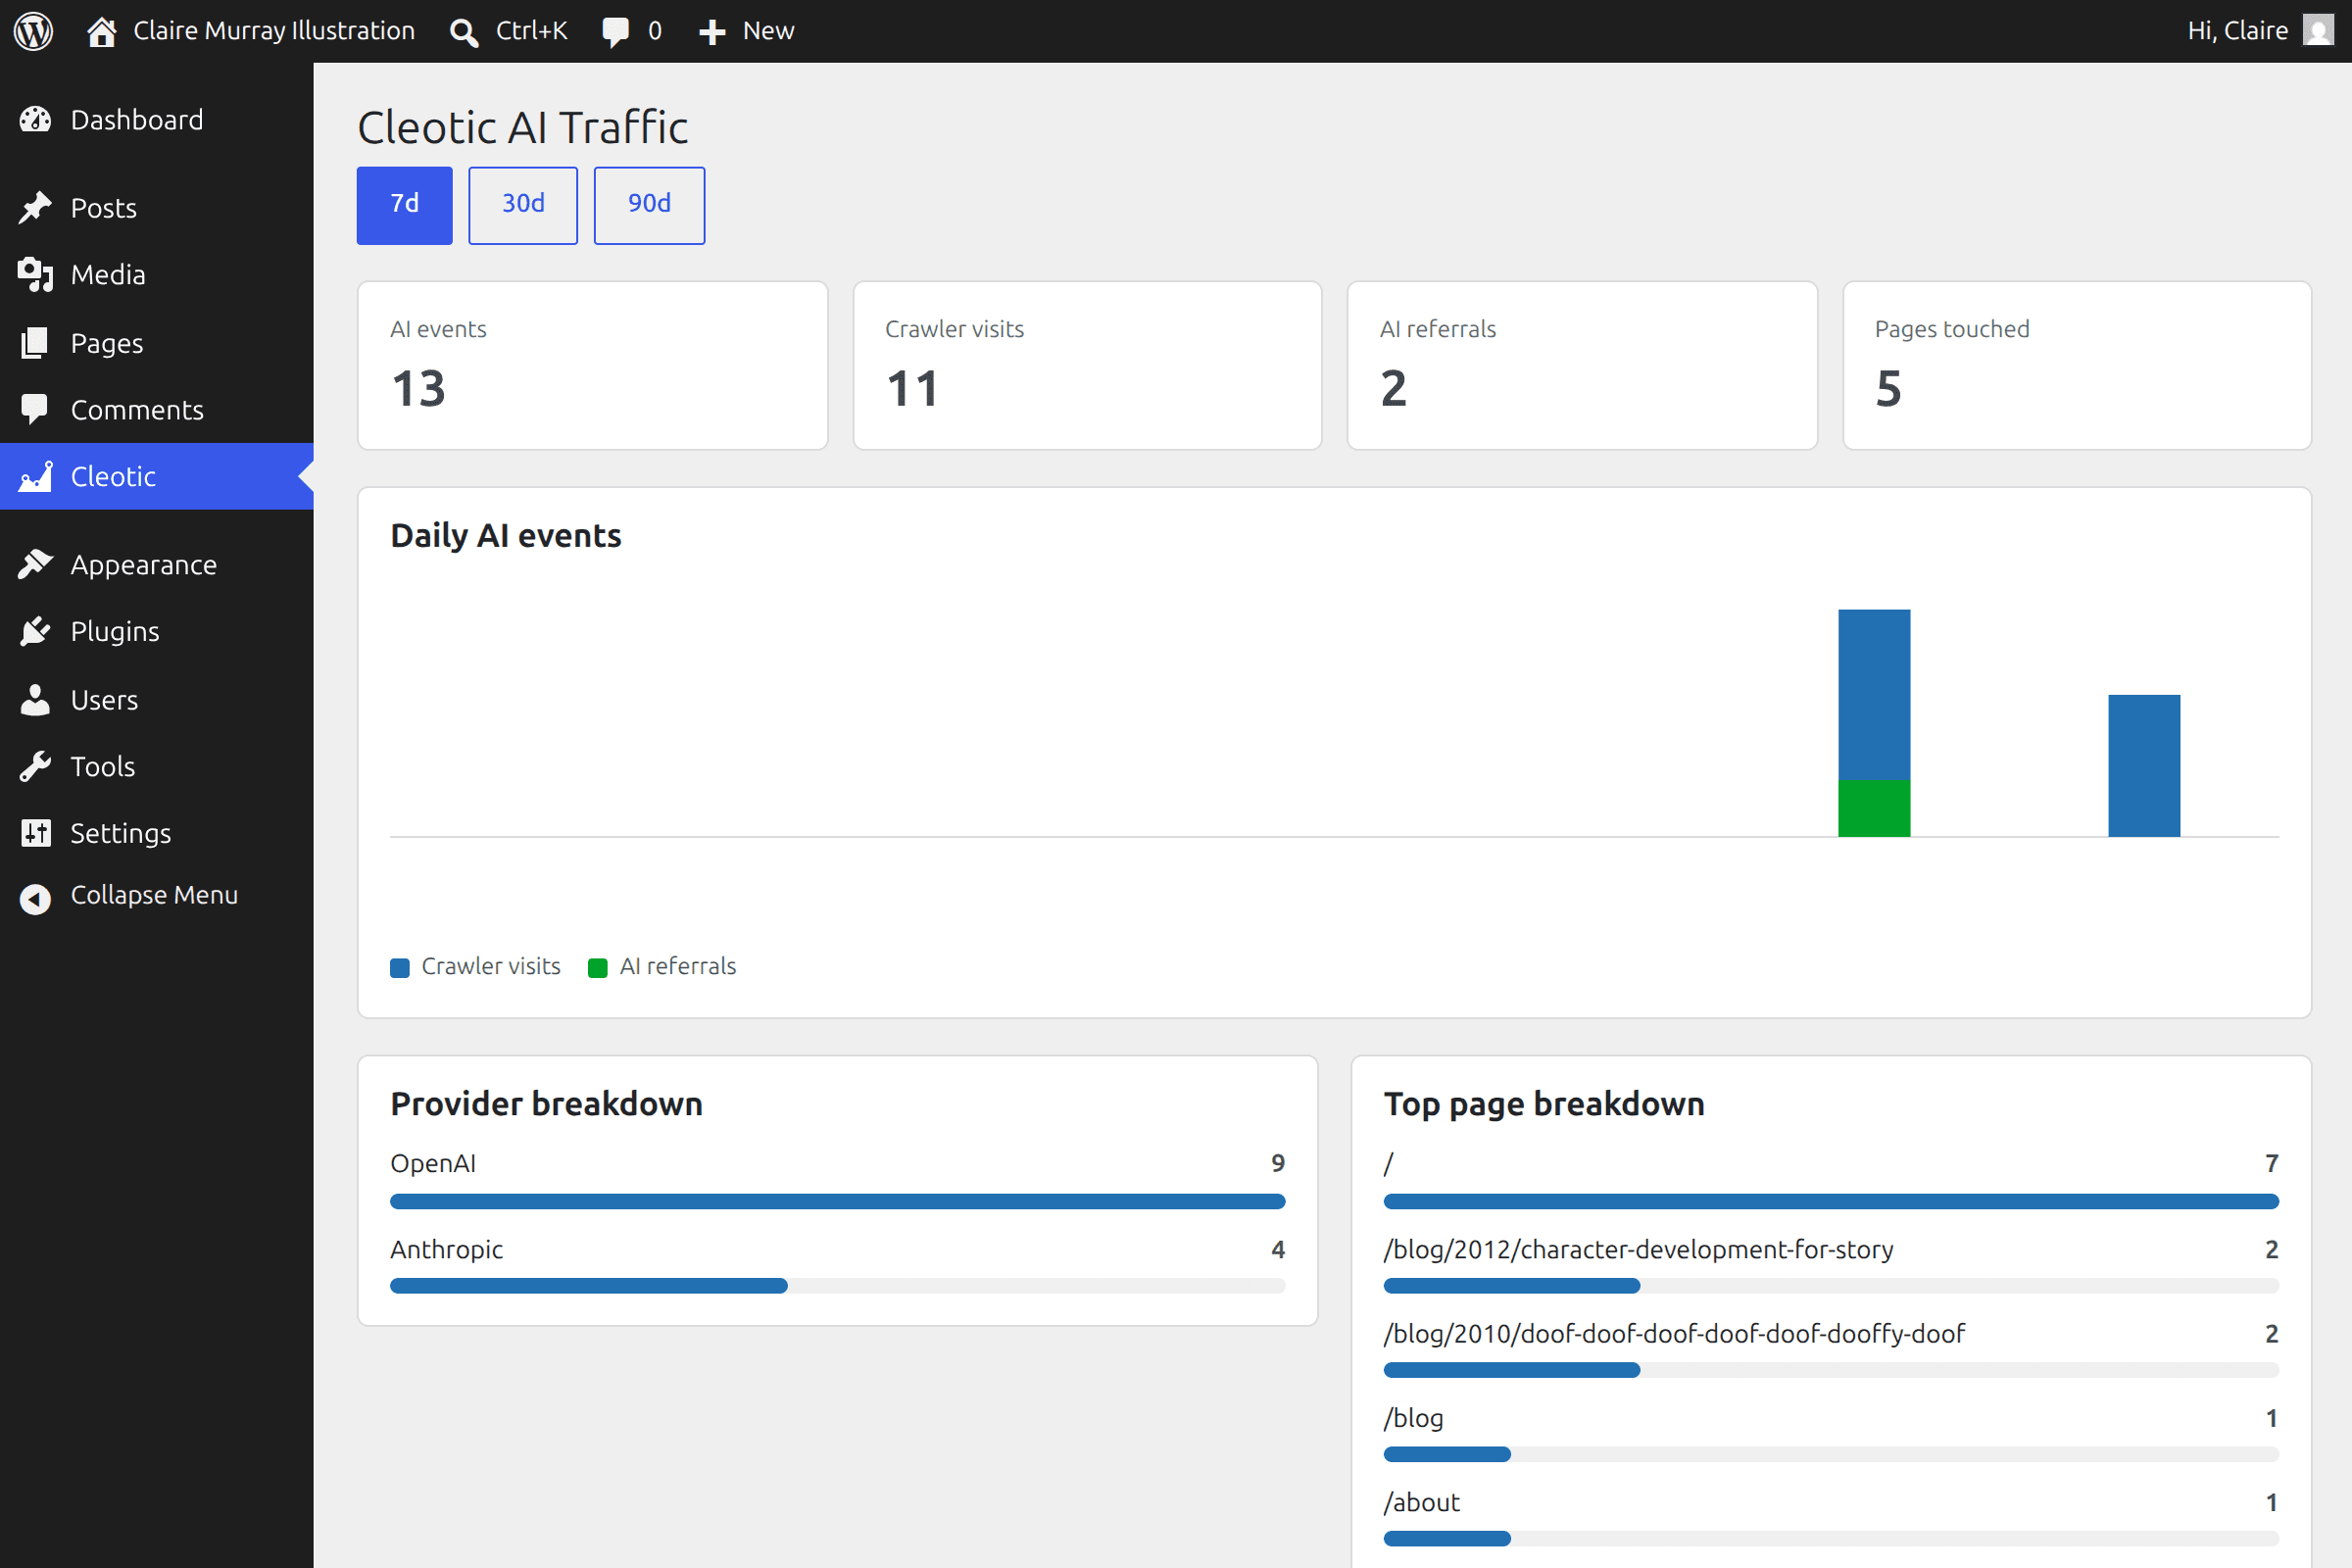Click the Hi, Claire account link
The image size is (2352, 1568).
(x=2238, y=31)
